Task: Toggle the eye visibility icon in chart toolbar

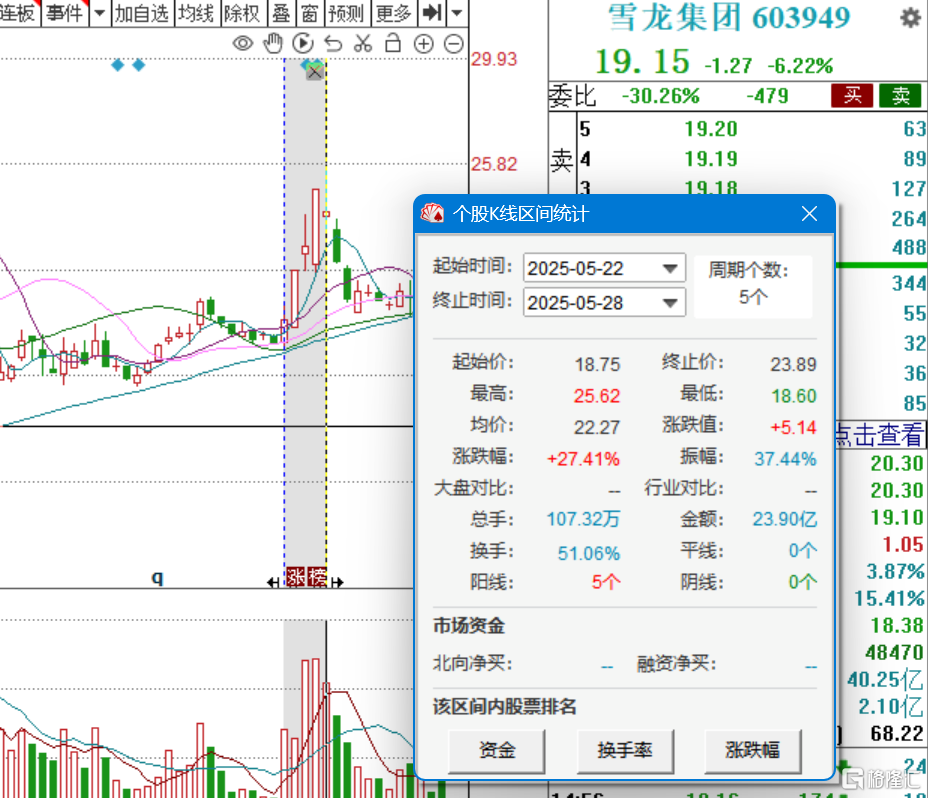Action: coord(243,44)
